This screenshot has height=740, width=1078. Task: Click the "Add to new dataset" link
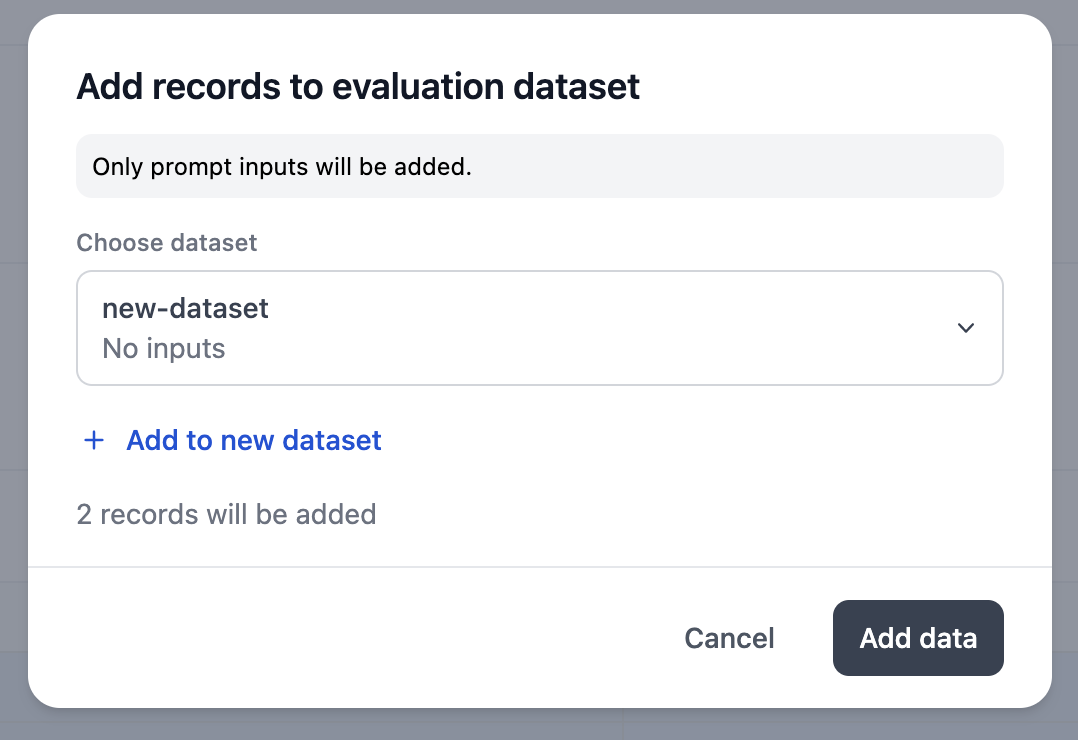[254, 440]
